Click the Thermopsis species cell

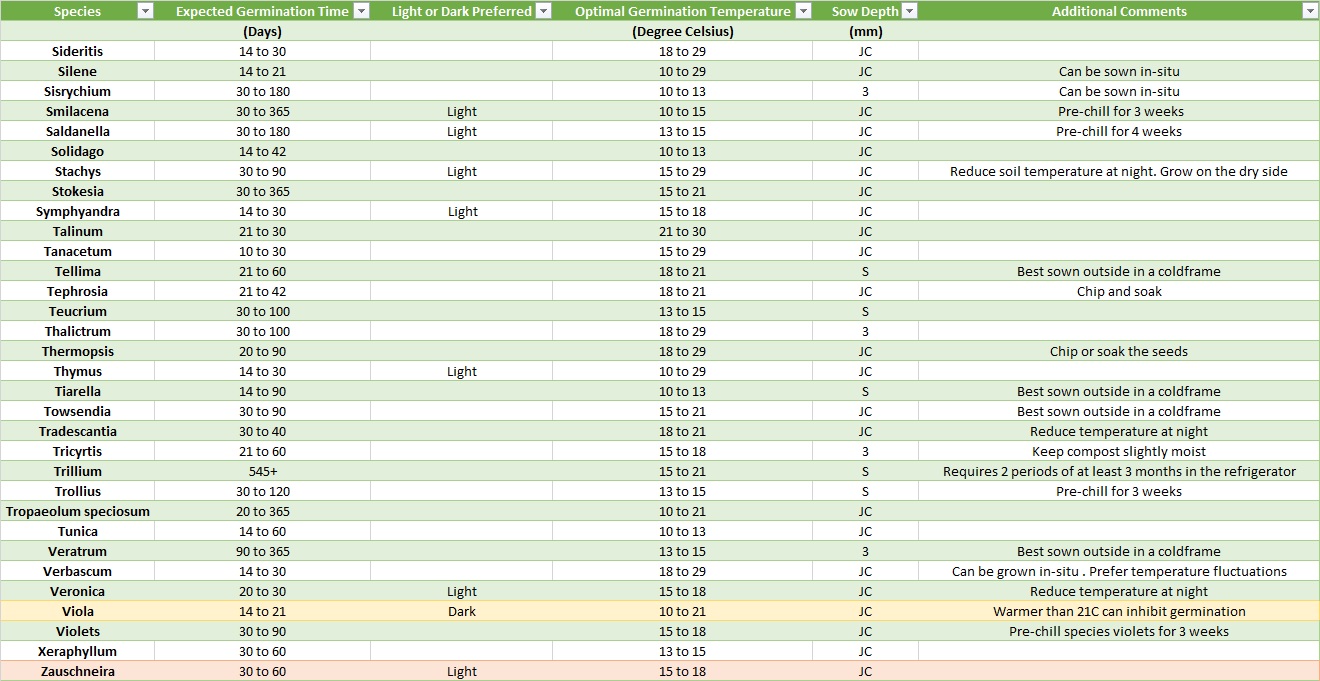coord(77,351)
